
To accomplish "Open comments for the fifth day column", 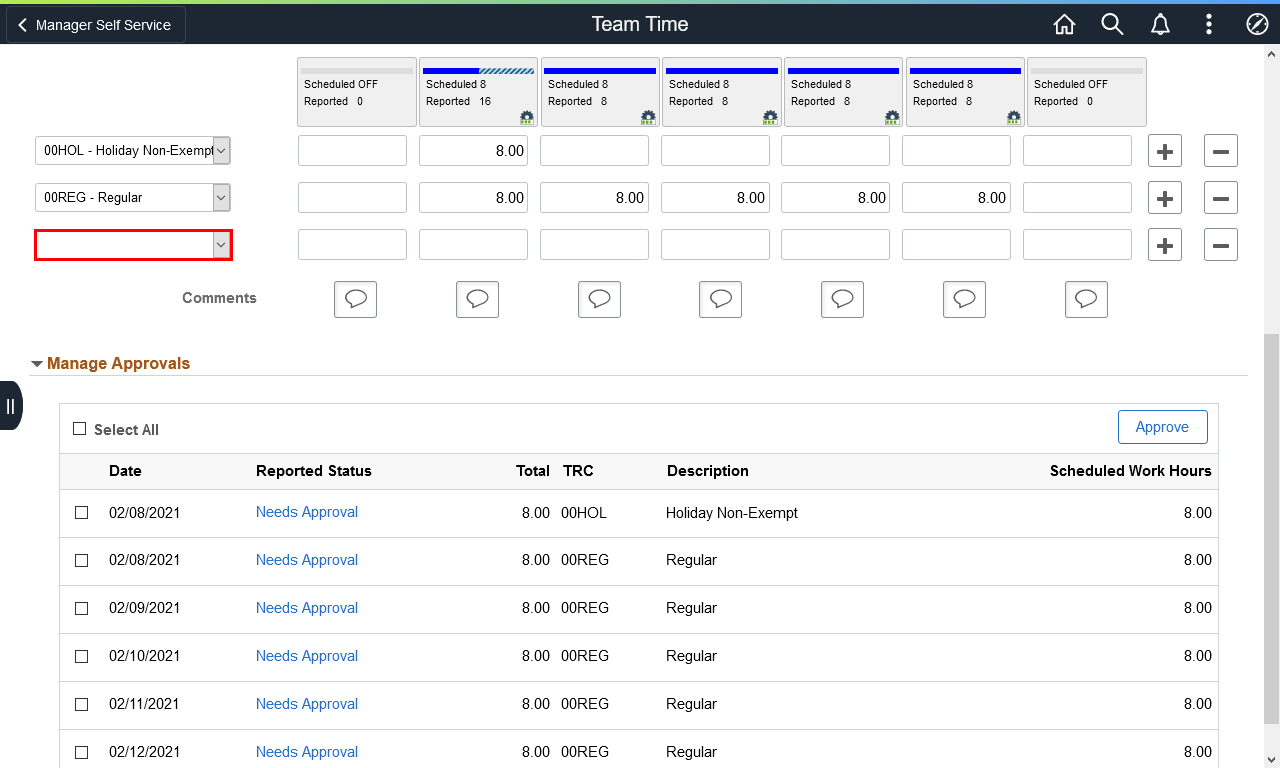I will (842, 299).
